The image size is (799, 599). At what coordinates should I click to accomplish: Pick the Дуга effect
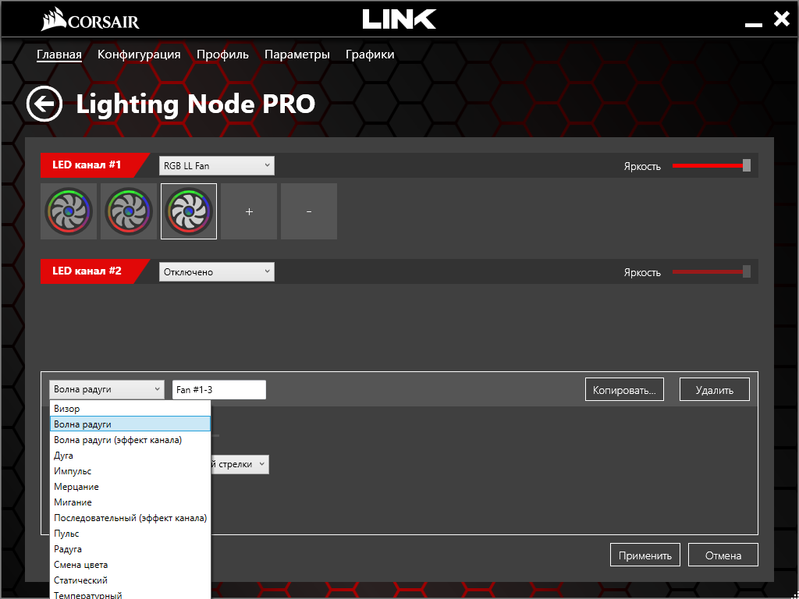tap(130, 455)
